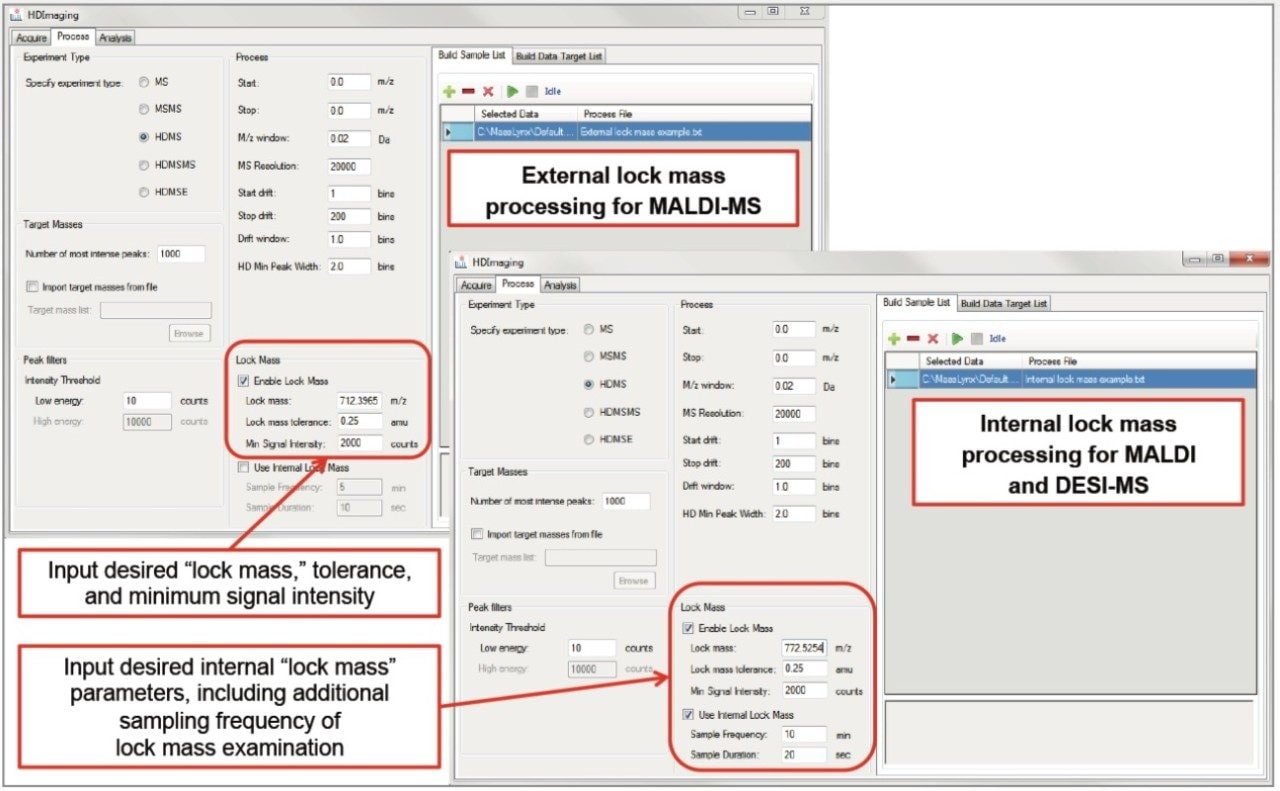Click Browse button in front window
This screenshot has width=1280, height=791.
point(634,580)
